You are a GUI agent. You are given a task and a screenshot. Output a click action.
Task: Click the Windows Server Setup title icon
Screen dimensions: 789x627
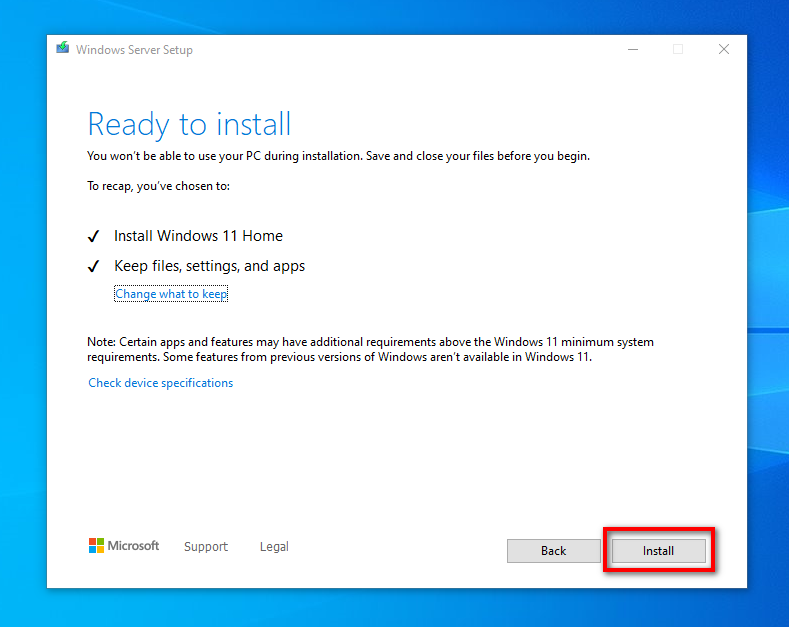pyautogui.click(x=62, y=48)
